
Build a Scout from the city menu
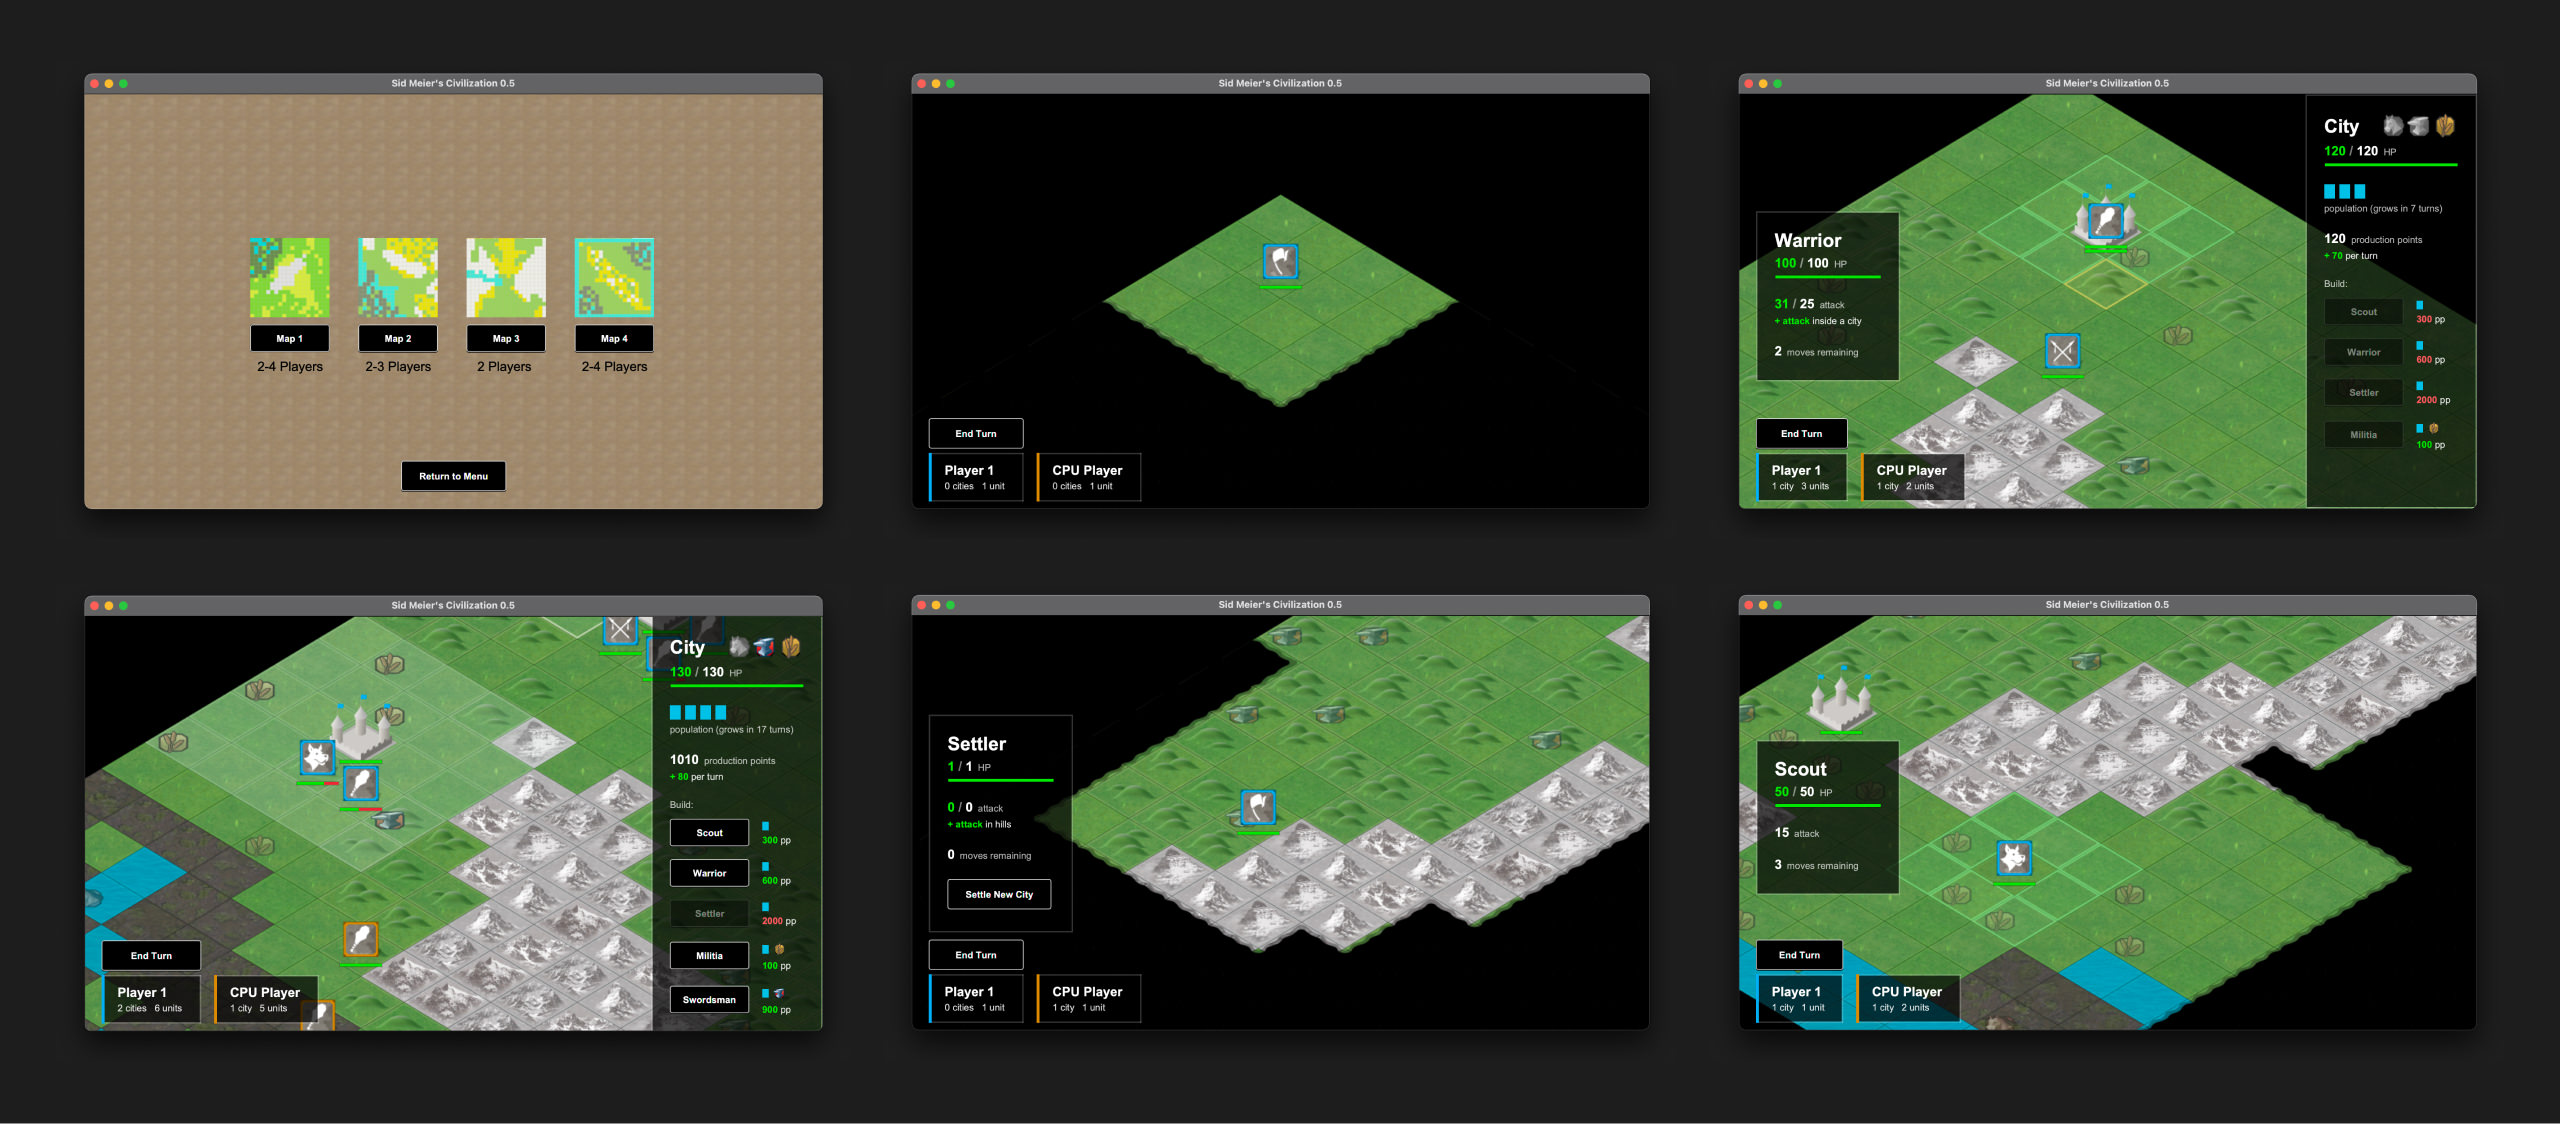pos(709,832)
